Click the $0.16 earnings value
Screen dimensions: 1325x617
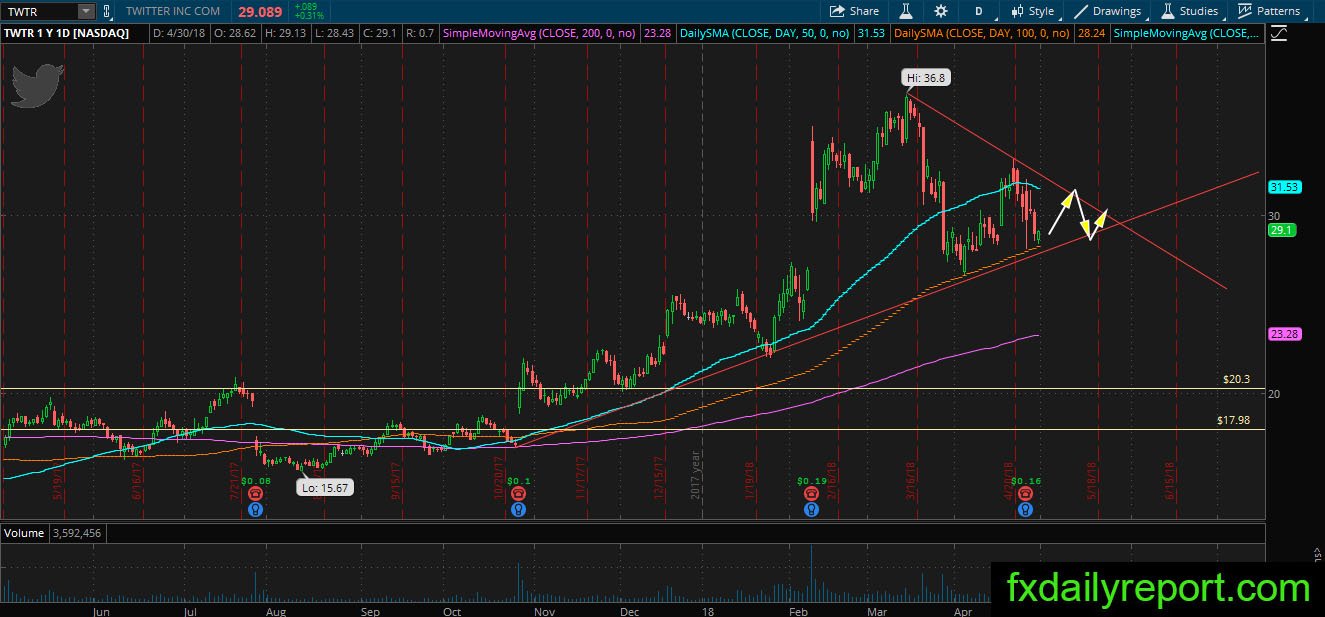[1024, 481]
